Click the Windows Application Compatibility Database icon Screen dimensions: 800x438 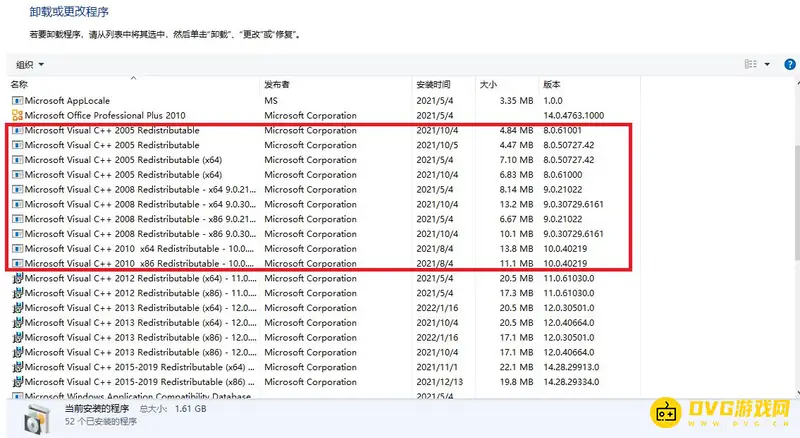point(17,396)
